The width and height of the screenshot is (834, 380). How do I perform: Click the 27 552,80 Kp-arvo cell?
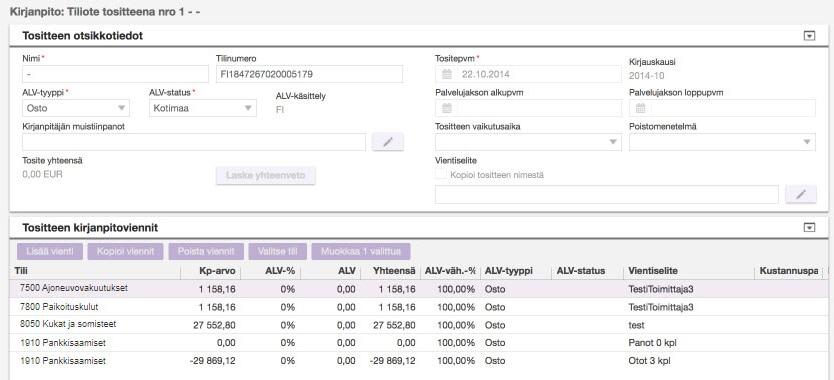(x=214, y=325)
